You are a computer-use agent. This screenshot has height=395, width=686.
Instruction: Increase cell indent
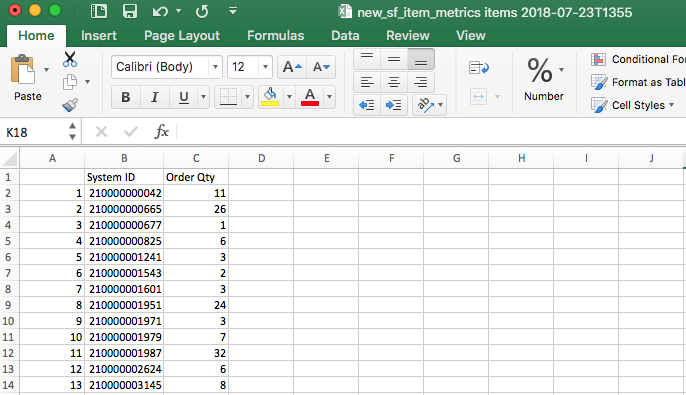point(394,105)
